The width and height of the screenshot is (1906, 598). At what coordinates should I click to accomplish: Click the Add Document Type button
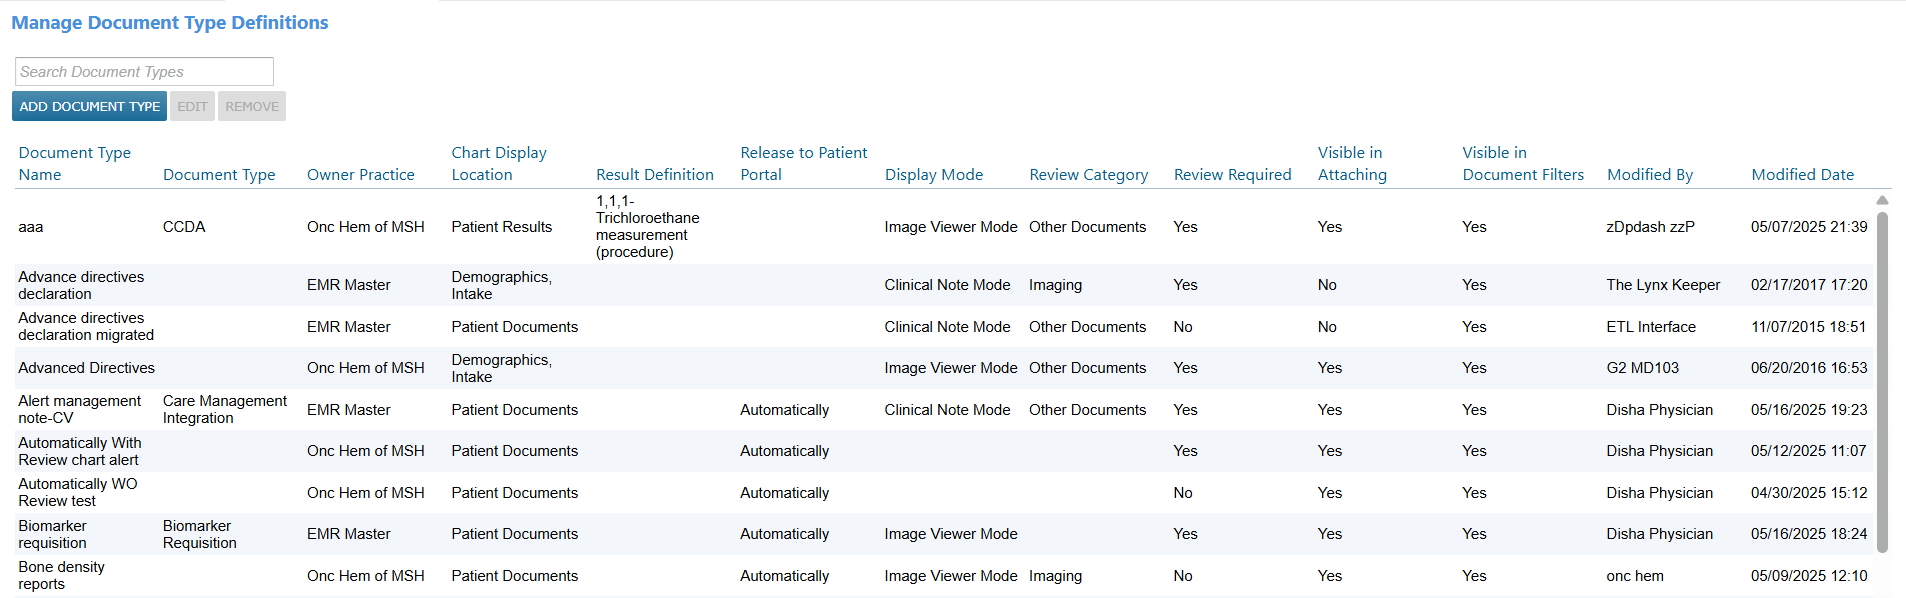click(x=89, y=106)
